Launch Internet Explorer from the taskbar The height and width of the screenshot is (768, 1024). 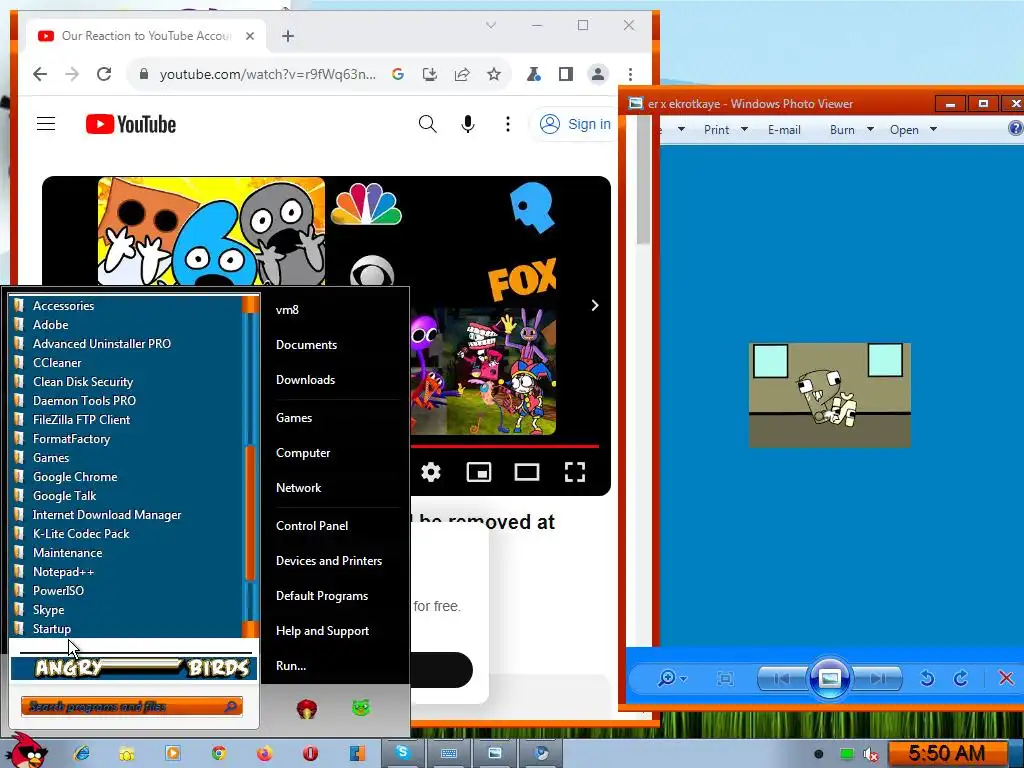pos(82,754)
